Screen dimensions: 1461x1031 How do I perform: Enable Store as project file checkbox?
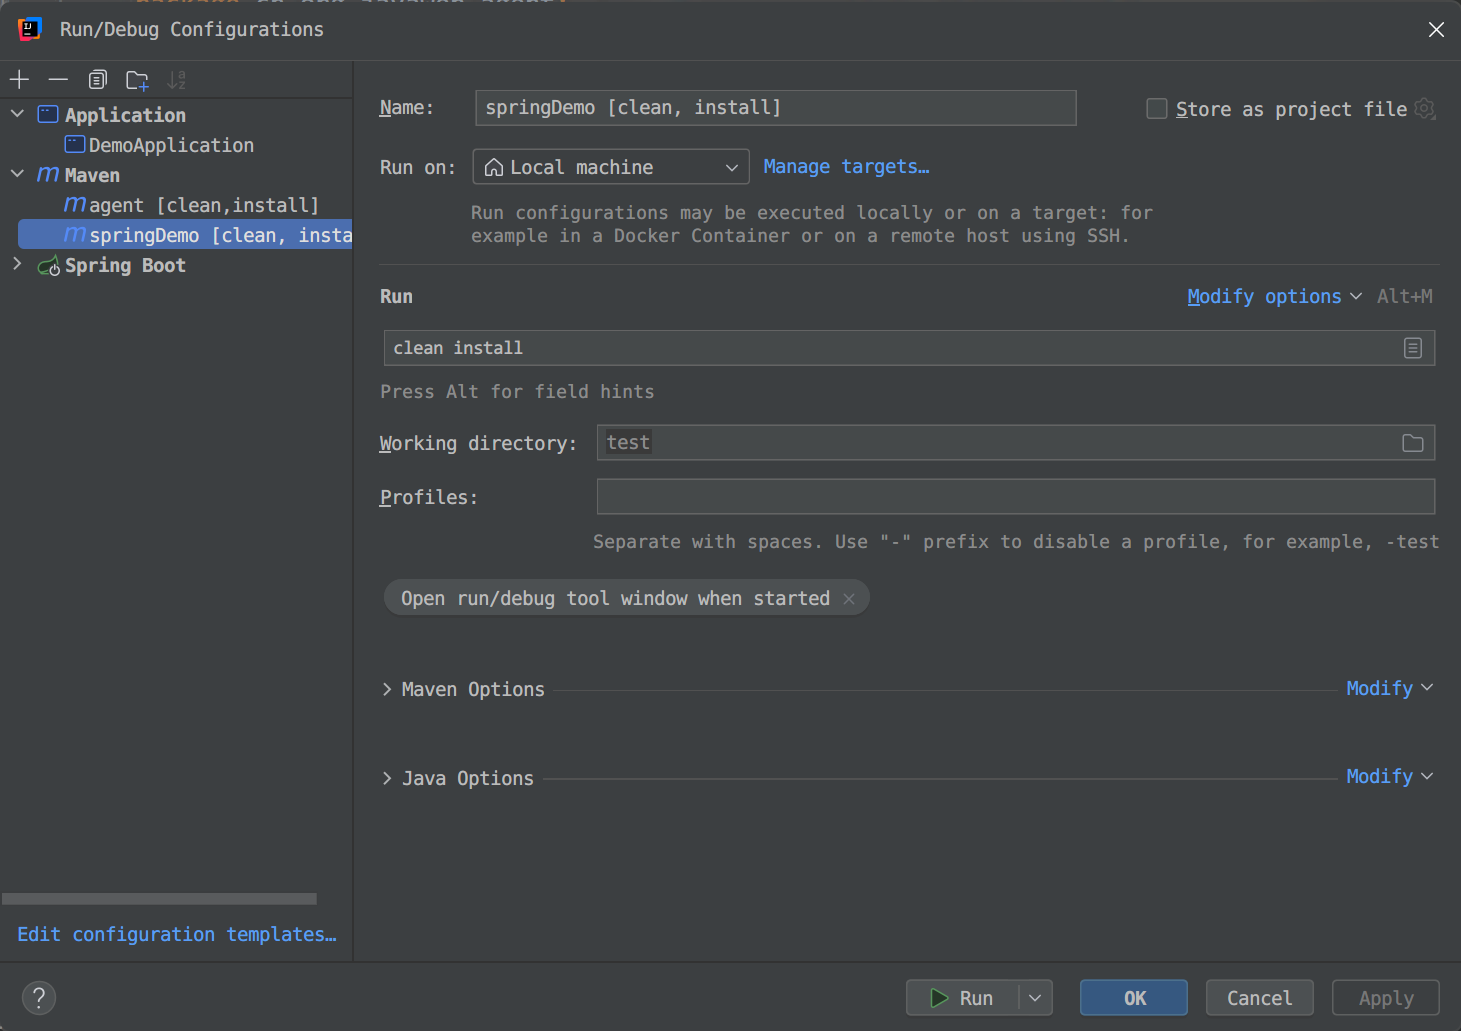point(1157,108)
